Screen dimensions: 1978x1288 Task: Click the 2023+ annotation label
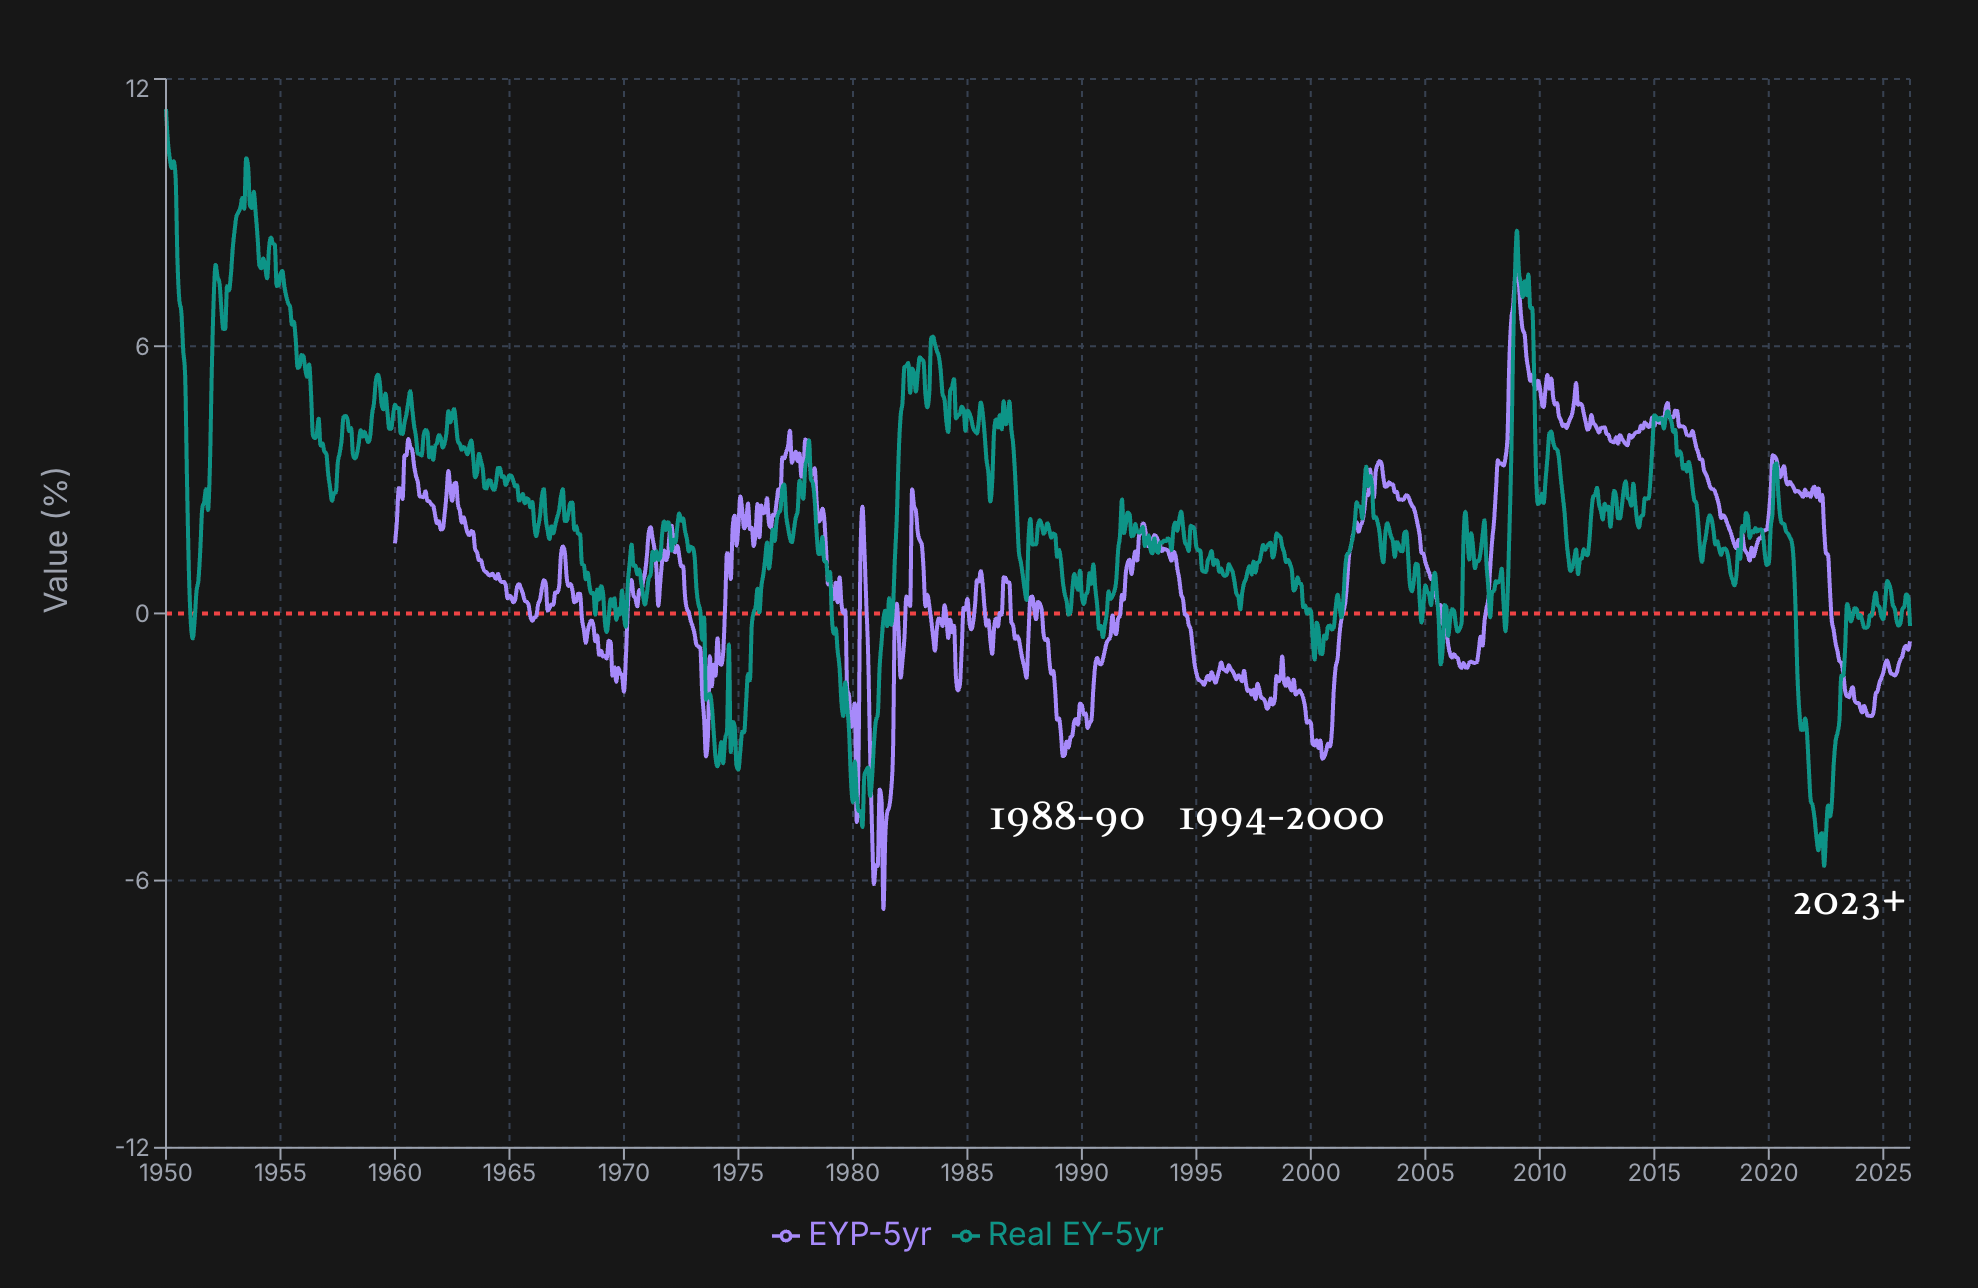(1849, 903)
